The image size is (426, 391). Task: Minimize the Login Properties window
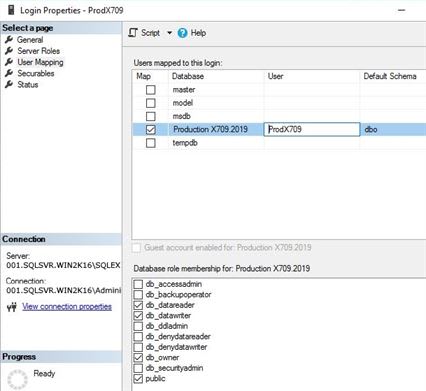[401, 10]
